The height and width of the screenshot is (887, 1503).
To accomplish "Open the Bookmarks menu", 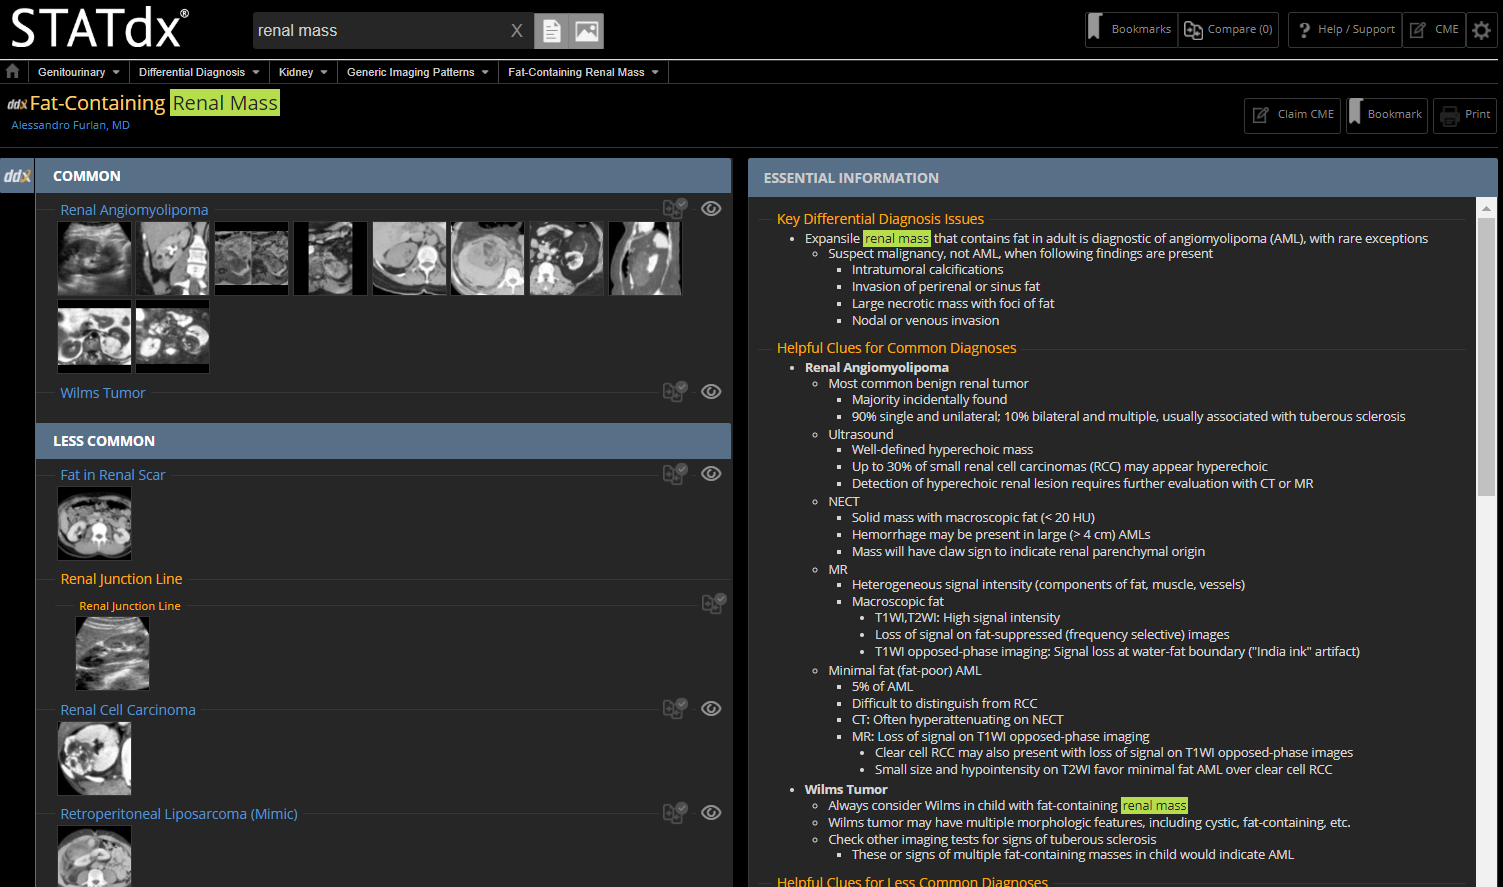I will [x=1131, y=30].
